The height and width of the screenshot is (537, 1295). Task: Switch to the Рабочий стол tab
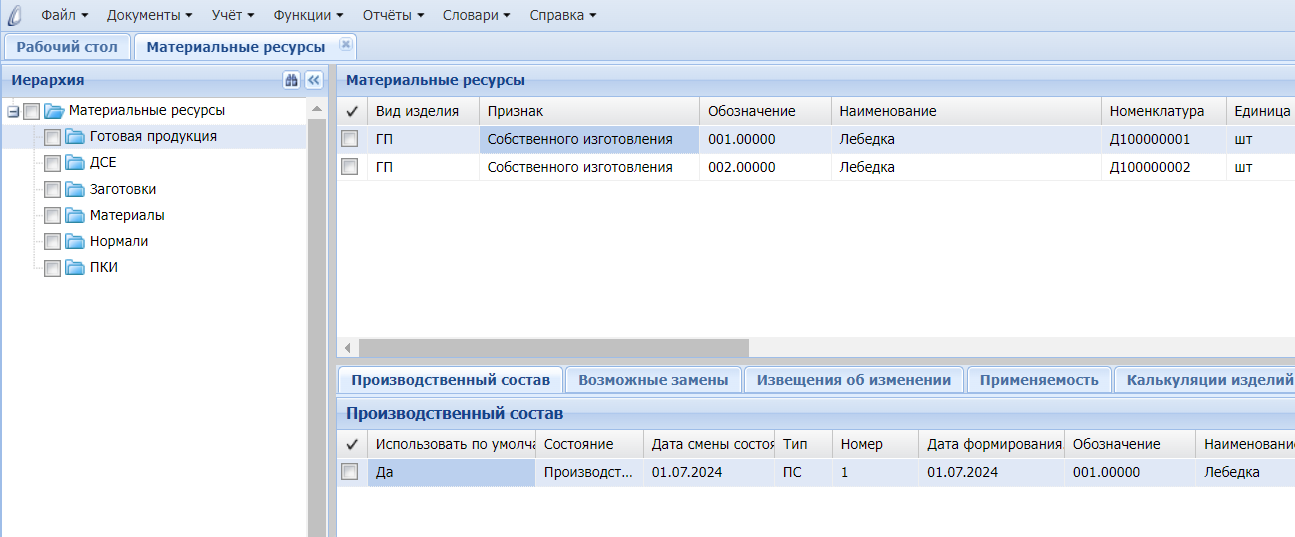67,47
